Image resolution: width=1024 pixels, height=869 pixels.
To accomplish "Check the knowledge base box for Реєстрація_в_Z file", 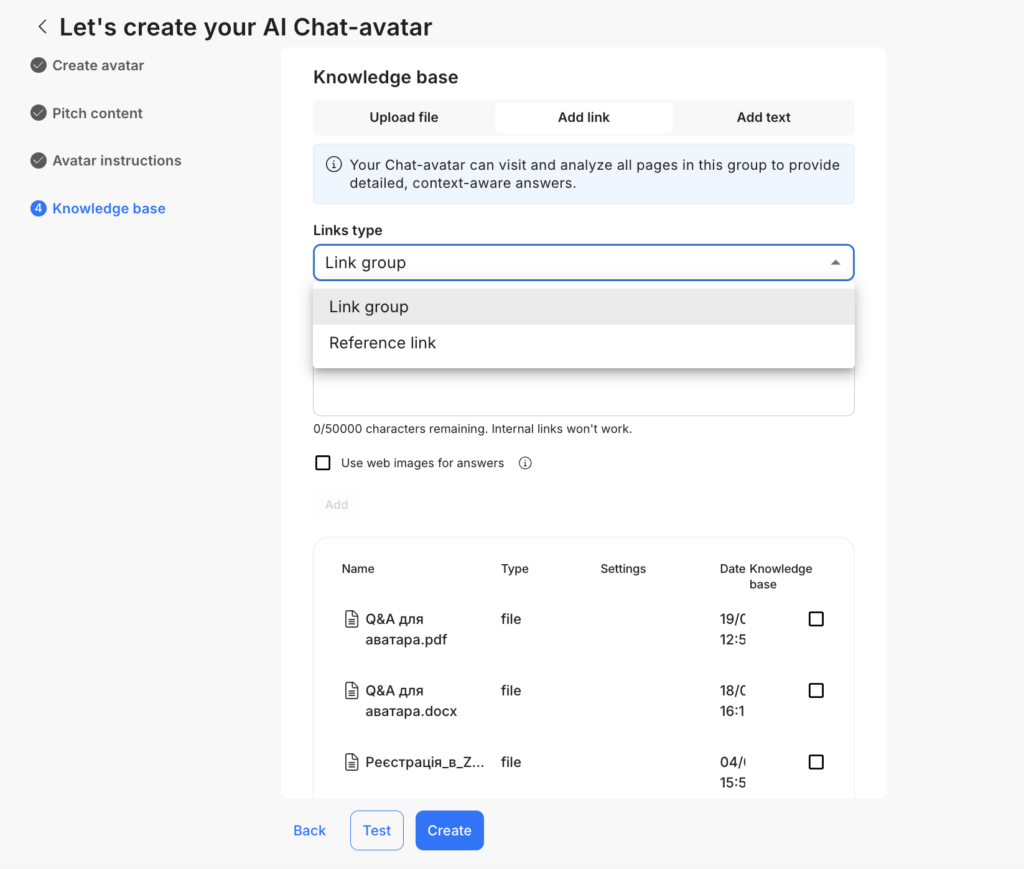I will [x=816, y=762].
